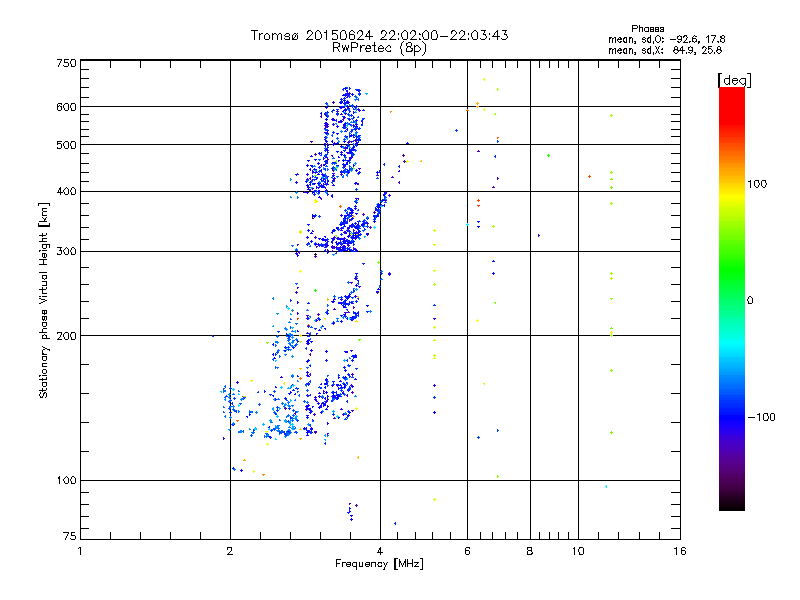Click the y-axis tick label '75'

70,536
